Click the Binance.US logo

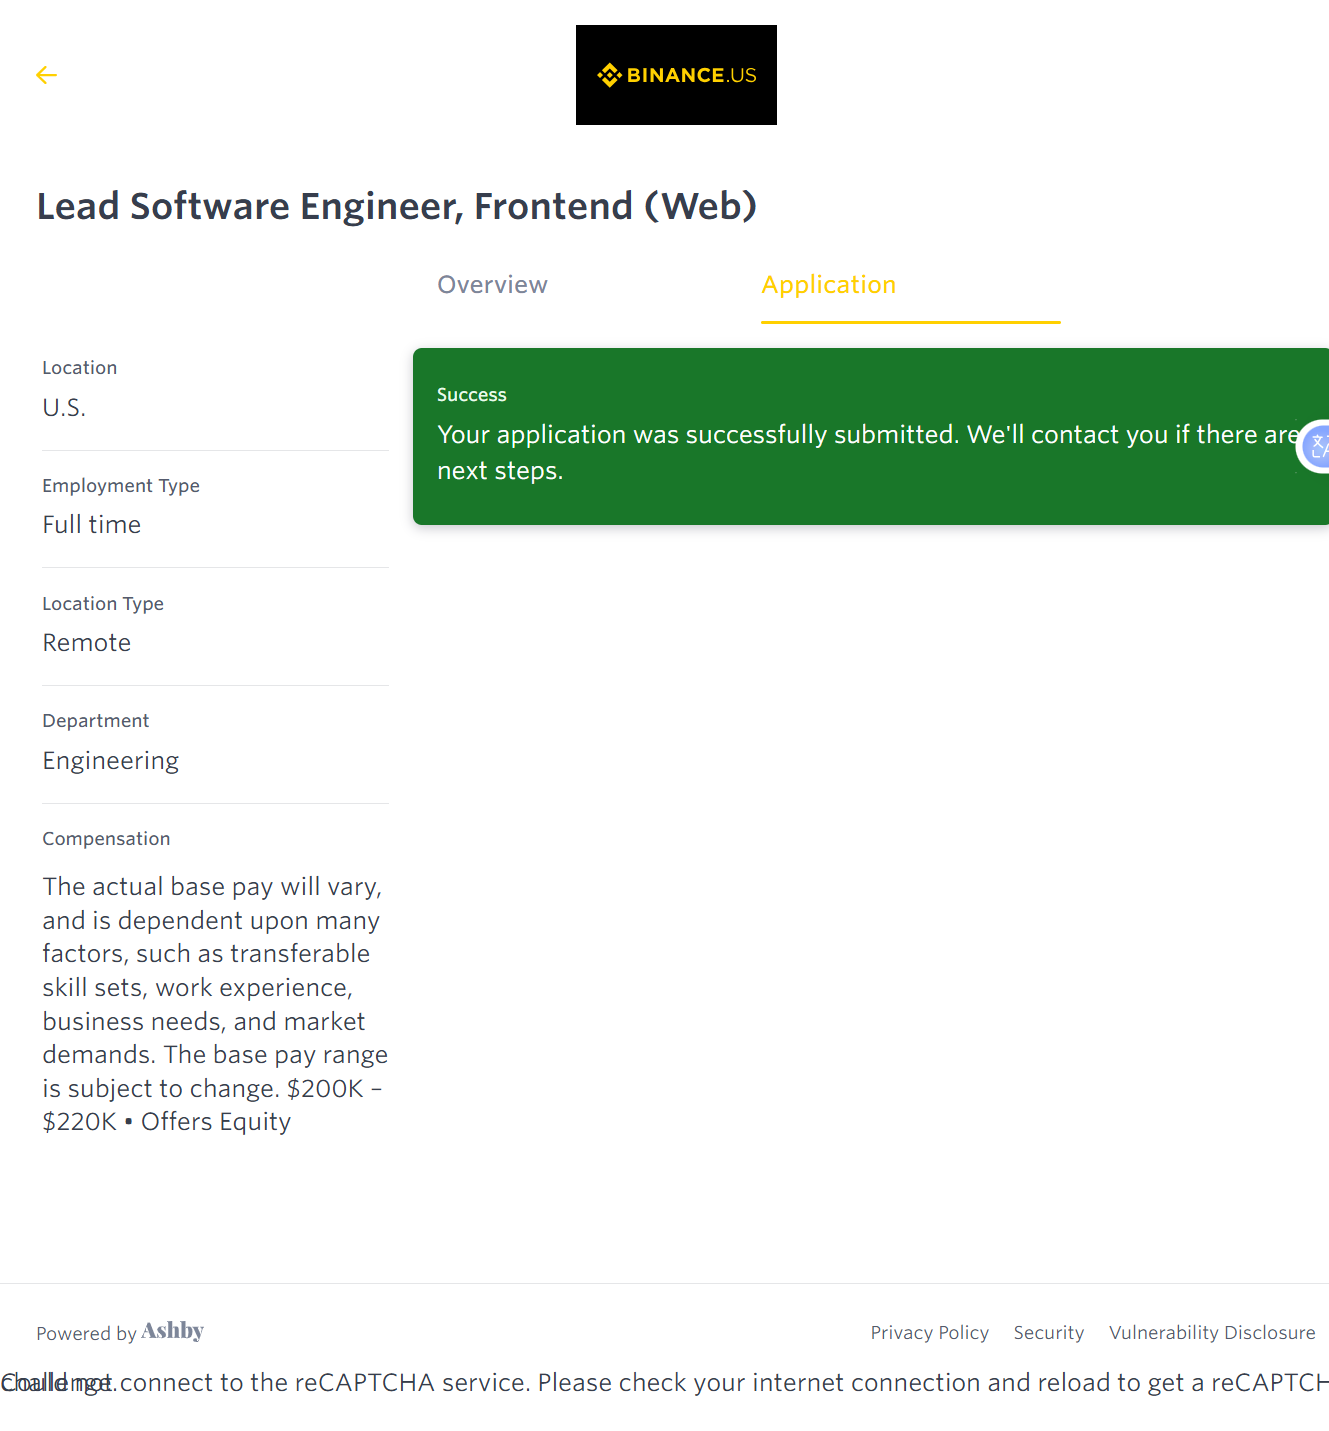(x=676, y=75)
